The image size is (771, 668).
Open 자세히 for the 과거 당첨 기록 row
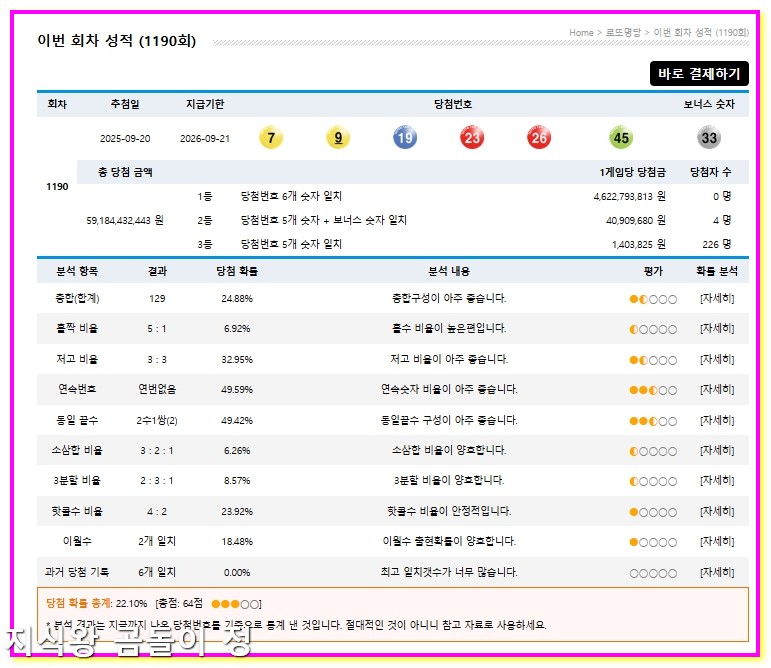point(717,572)
